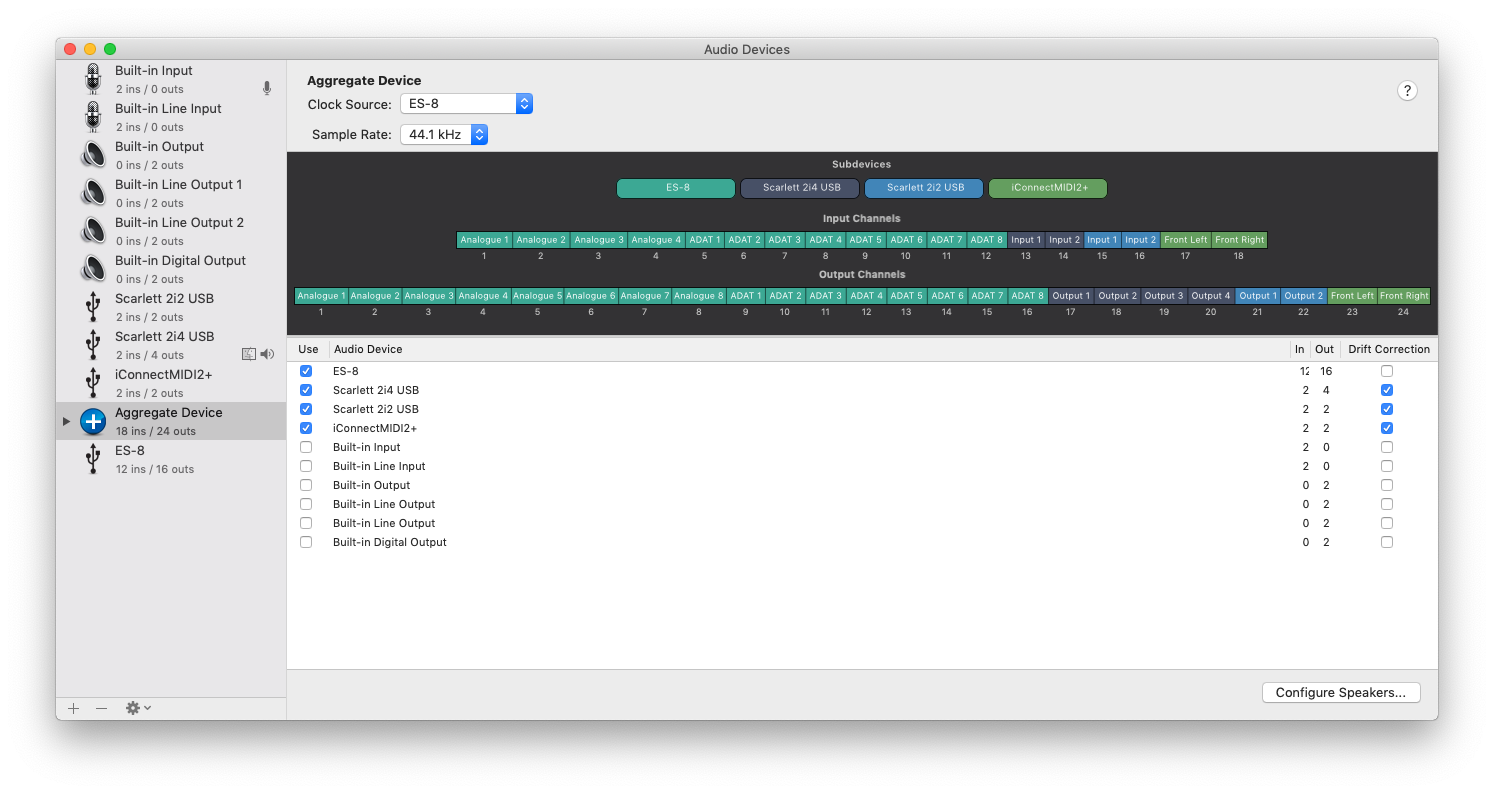The image size is (1494, 794).
Task: Enable Drift Correction for ES-8
Action: pyautogui.click(x=1386, y=371)
